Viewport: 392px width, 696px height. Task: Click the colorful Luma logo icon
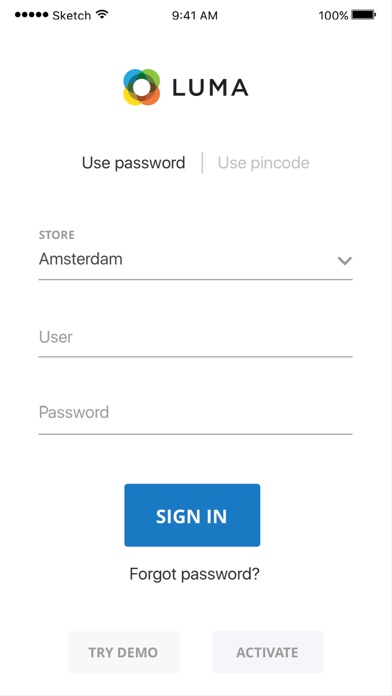tap(142, 87)
